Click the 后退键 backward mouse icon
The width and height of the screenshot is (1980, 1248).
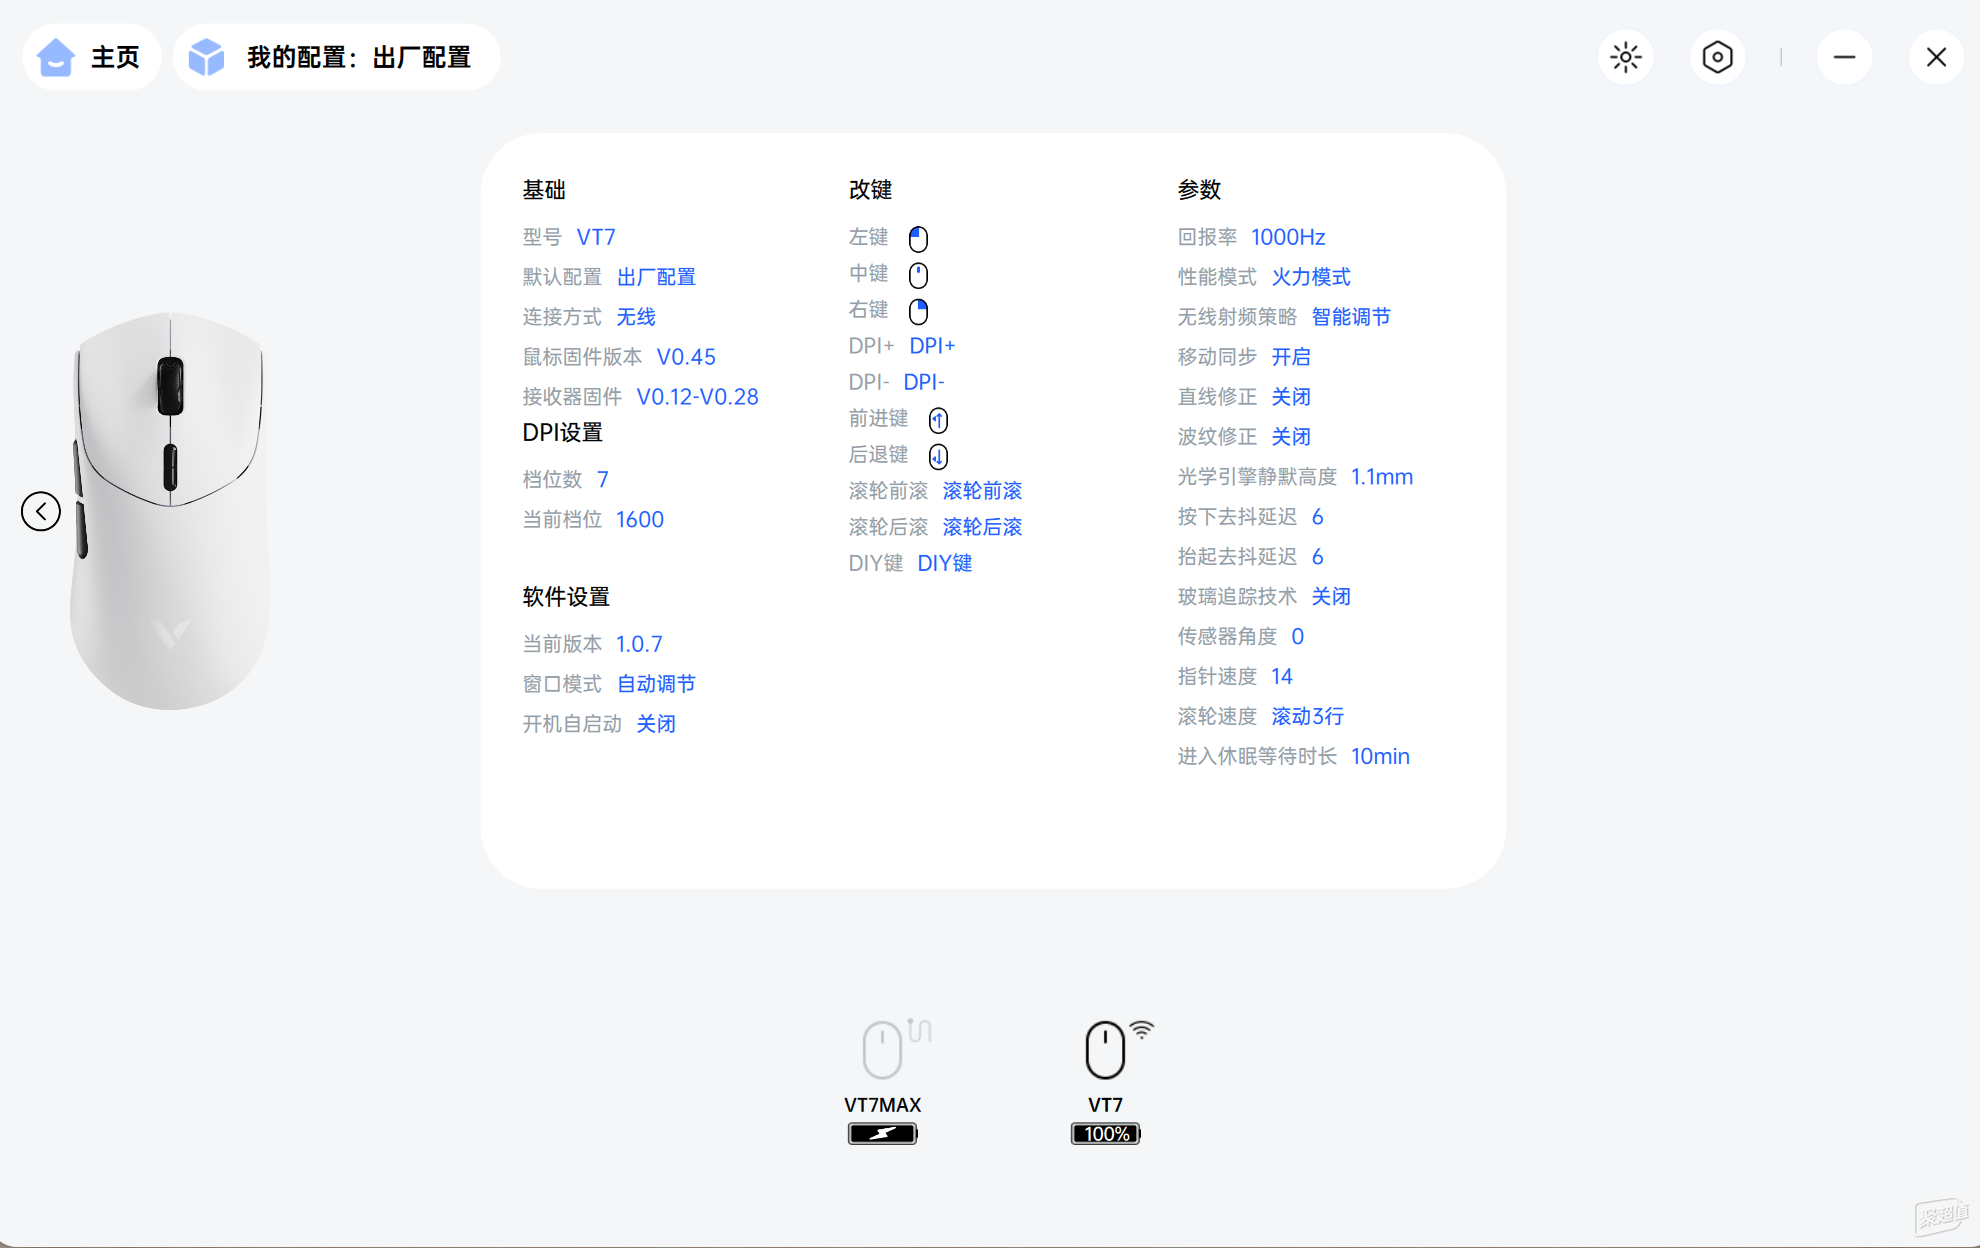[938, 456]
